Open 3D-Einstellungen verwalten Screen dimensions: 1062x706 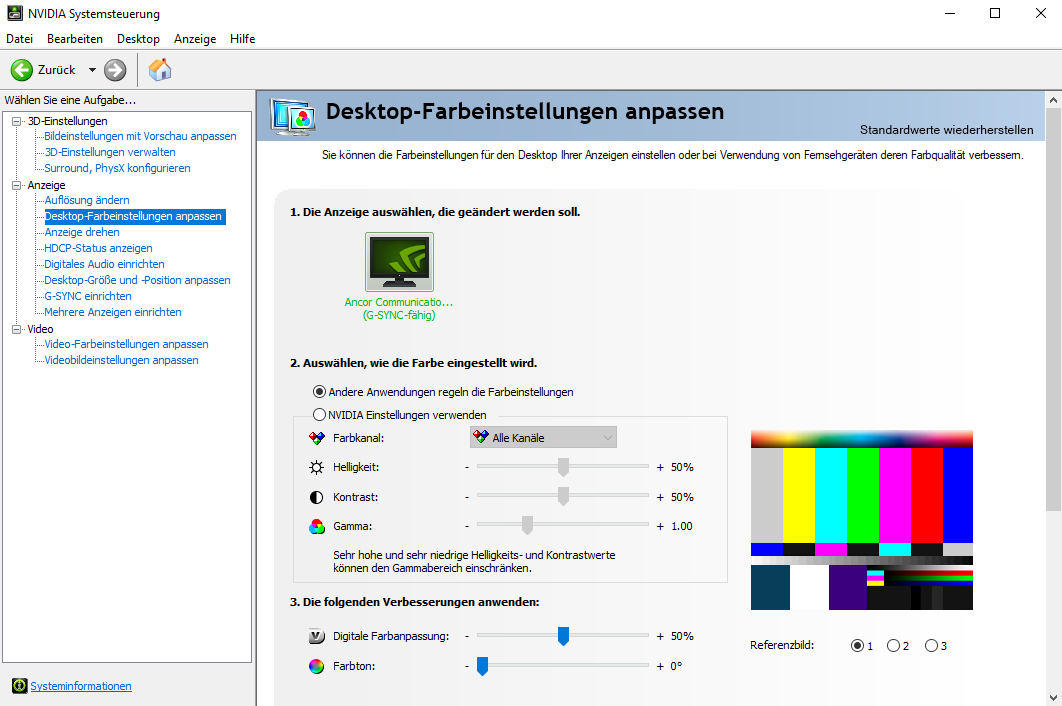[110, 152]
